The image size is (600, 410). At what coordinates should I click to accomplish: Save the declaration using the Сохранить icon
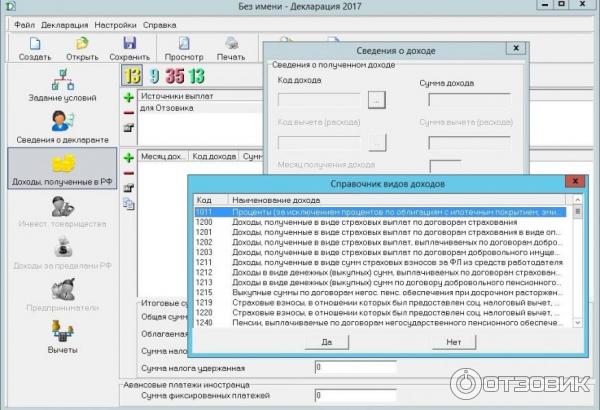pos(130,44)
